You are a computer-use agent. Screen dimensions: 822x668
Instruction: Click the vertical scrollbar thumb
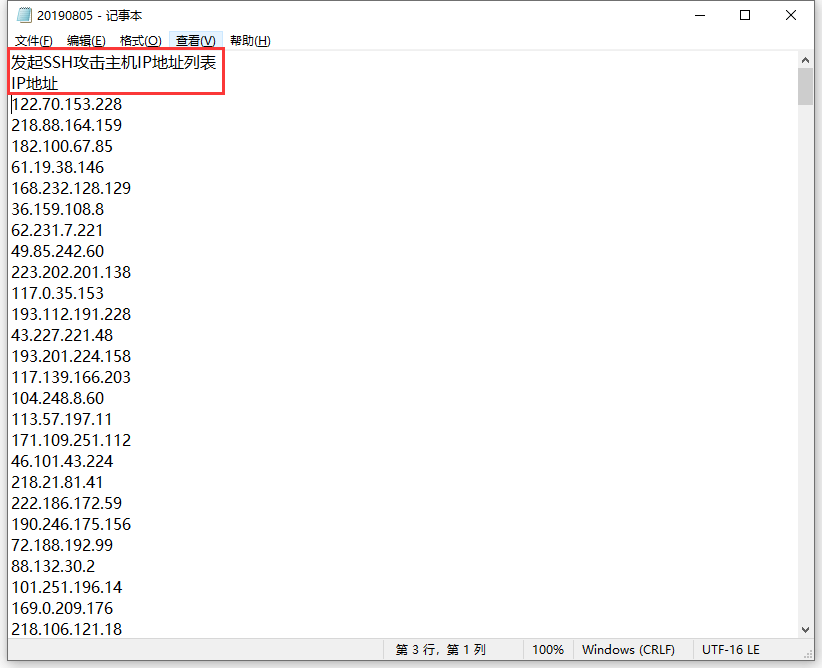pyautogui.click(x=805, y=87)
